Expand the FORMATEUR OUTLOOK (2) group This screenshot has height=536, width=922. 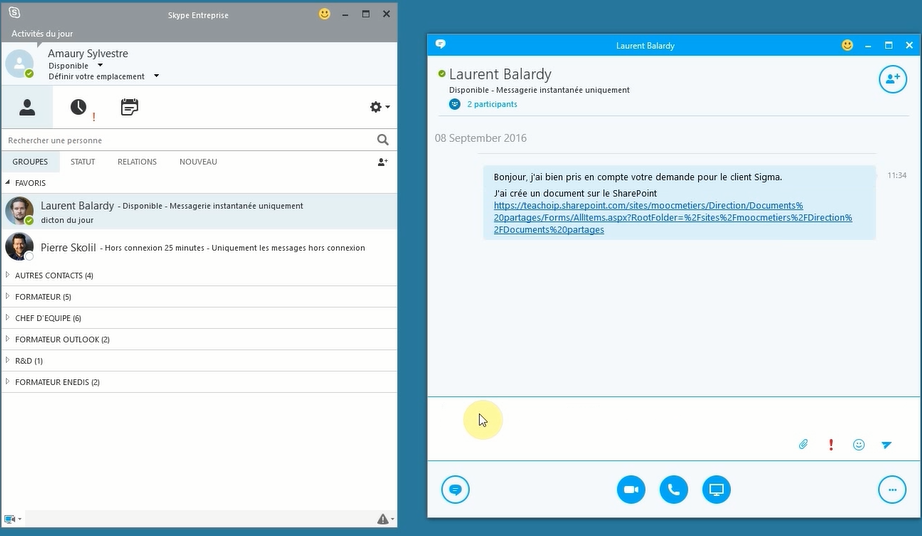8,339
